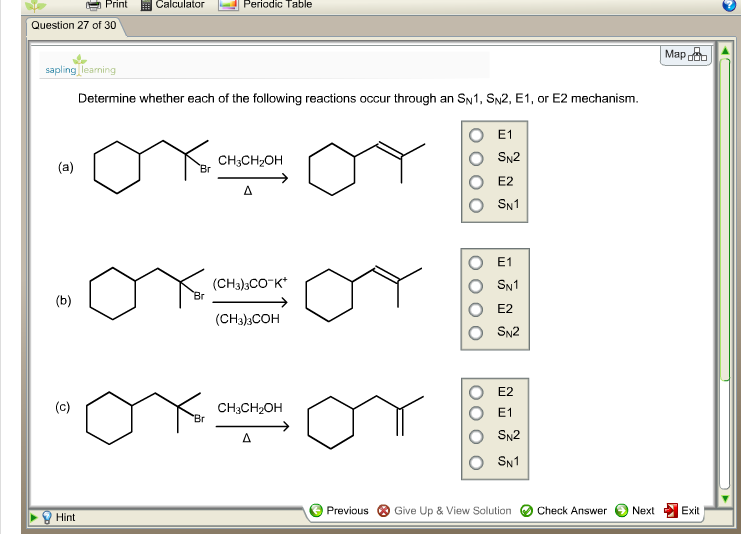Select the Question 27 of 30 tab
The image size is (747, 534).
74,26
